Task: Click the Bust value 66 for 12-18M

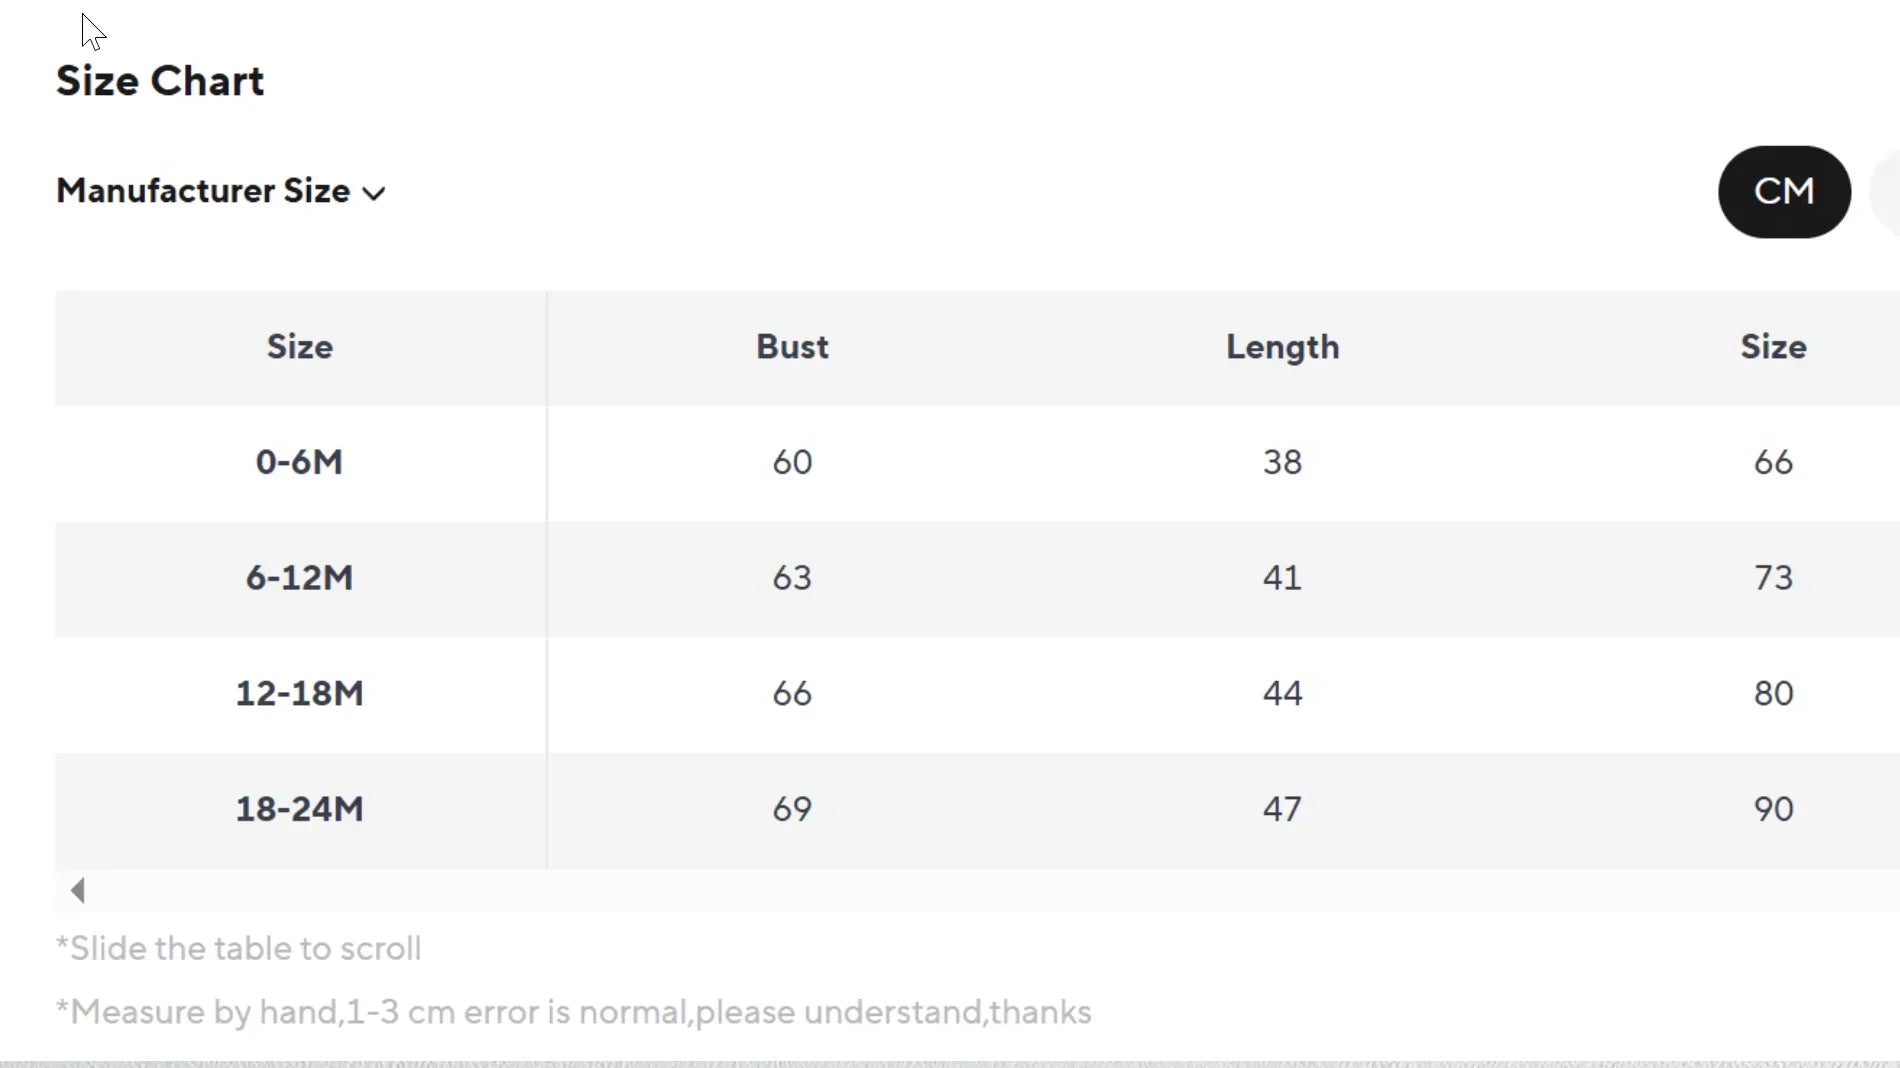Action: tap(792, 693)
